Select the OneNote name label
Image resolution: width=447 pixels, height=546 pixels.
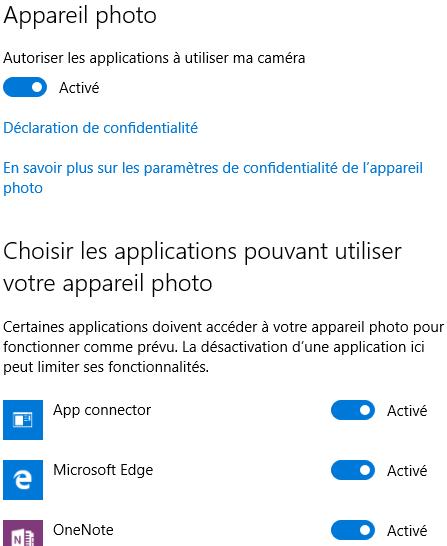point(83,530)
